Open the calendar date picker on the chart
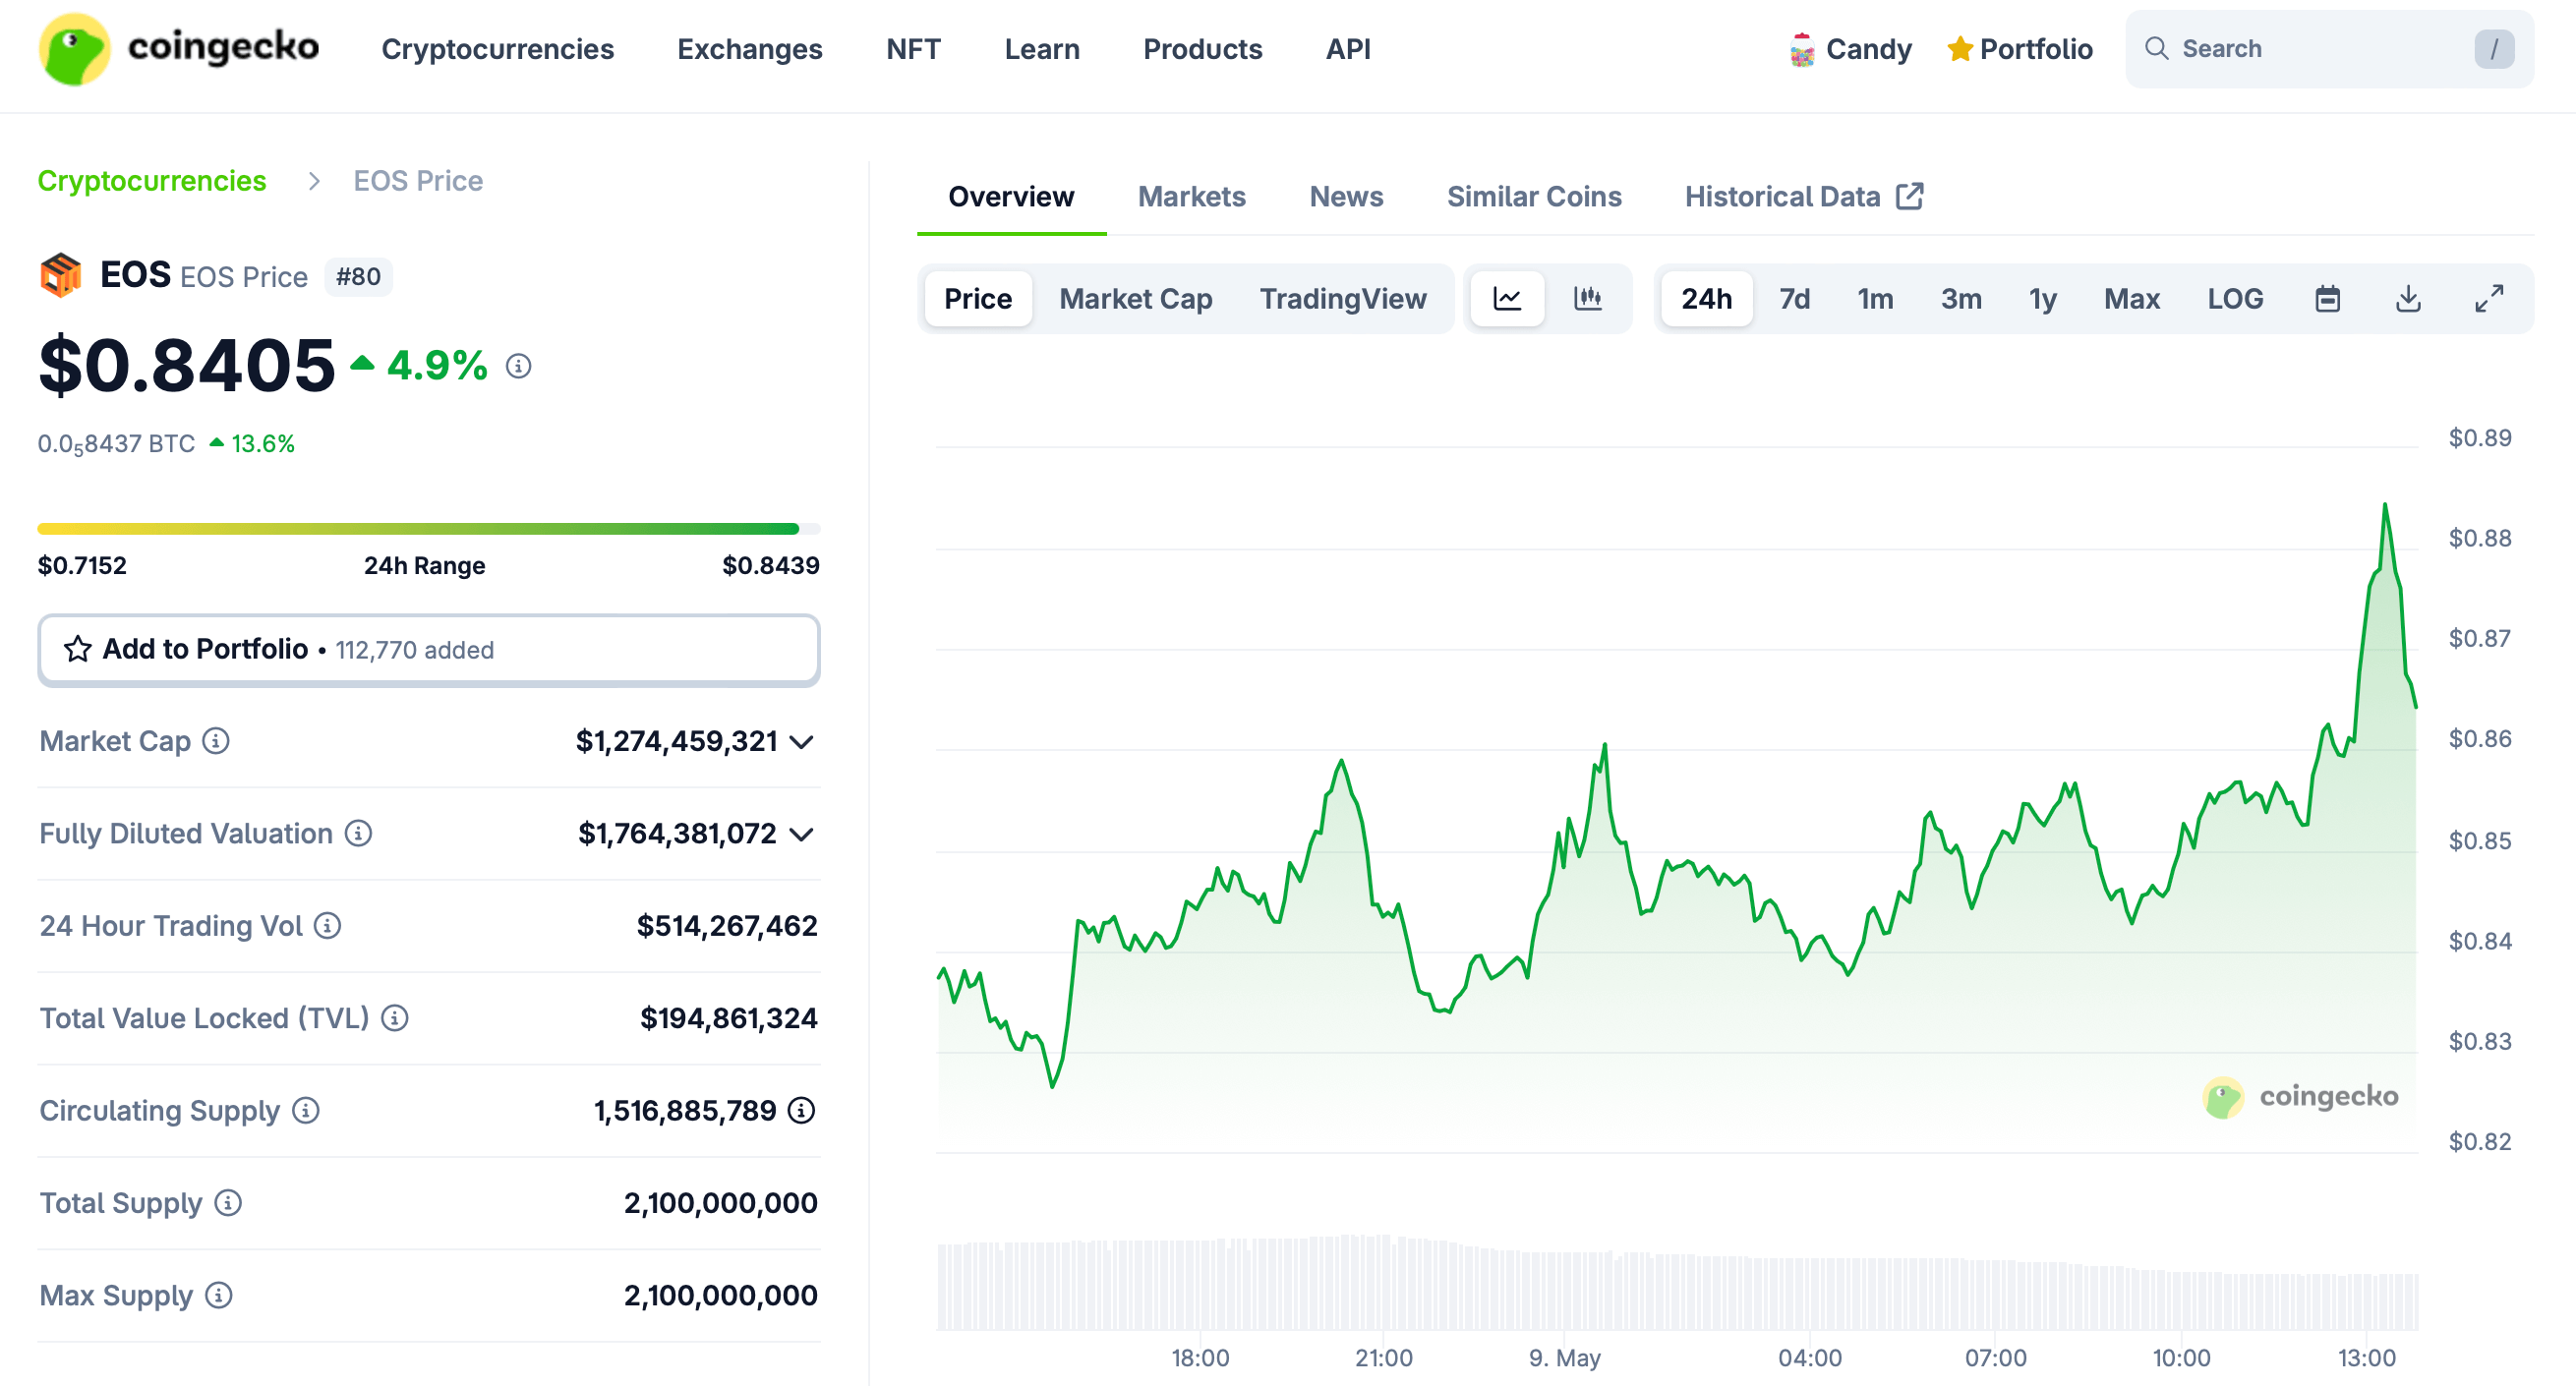2576x1386 pixels. (2329, 298)
